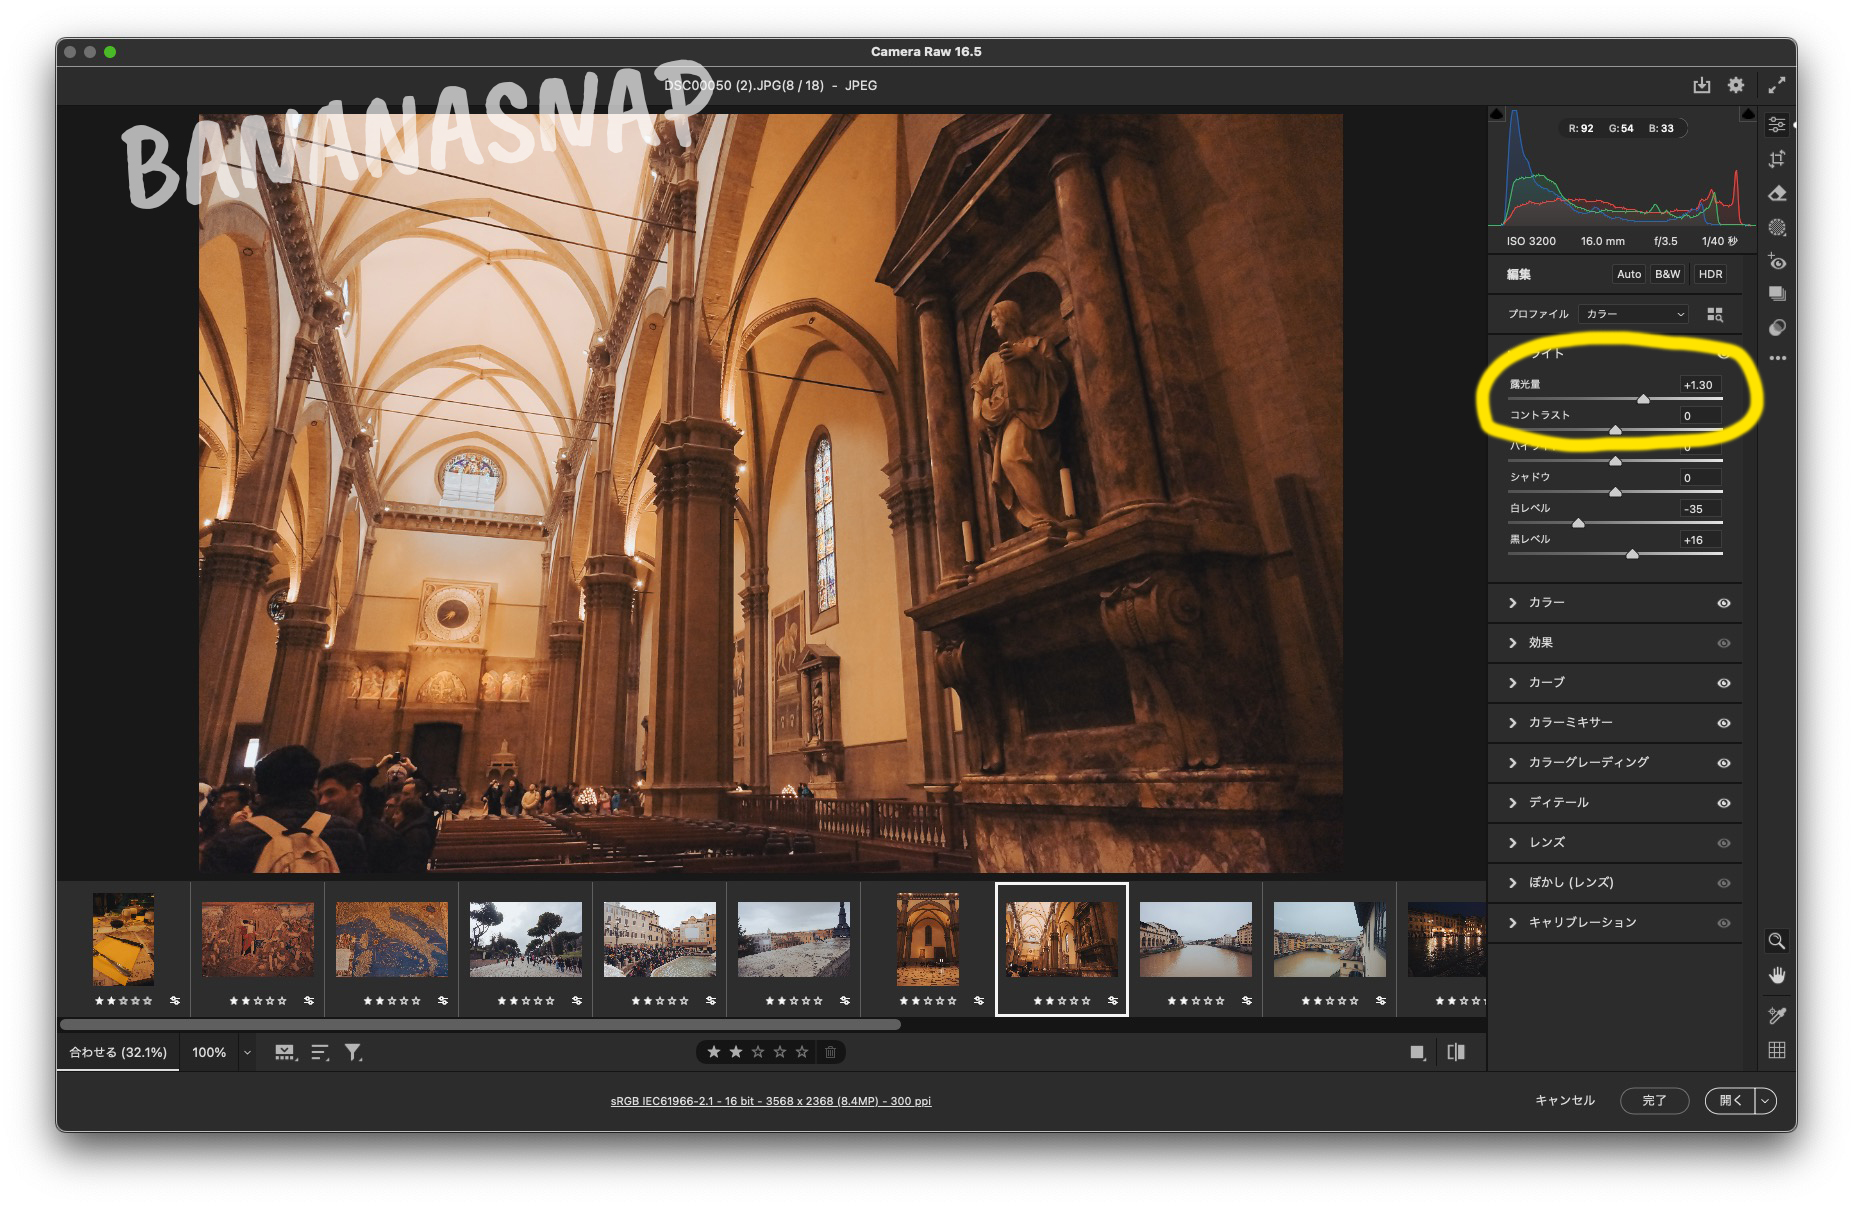Select the Color Sampler eyedropper tool
The width and height of the screenshot is (1853, 1206).
point(1777,1015)
